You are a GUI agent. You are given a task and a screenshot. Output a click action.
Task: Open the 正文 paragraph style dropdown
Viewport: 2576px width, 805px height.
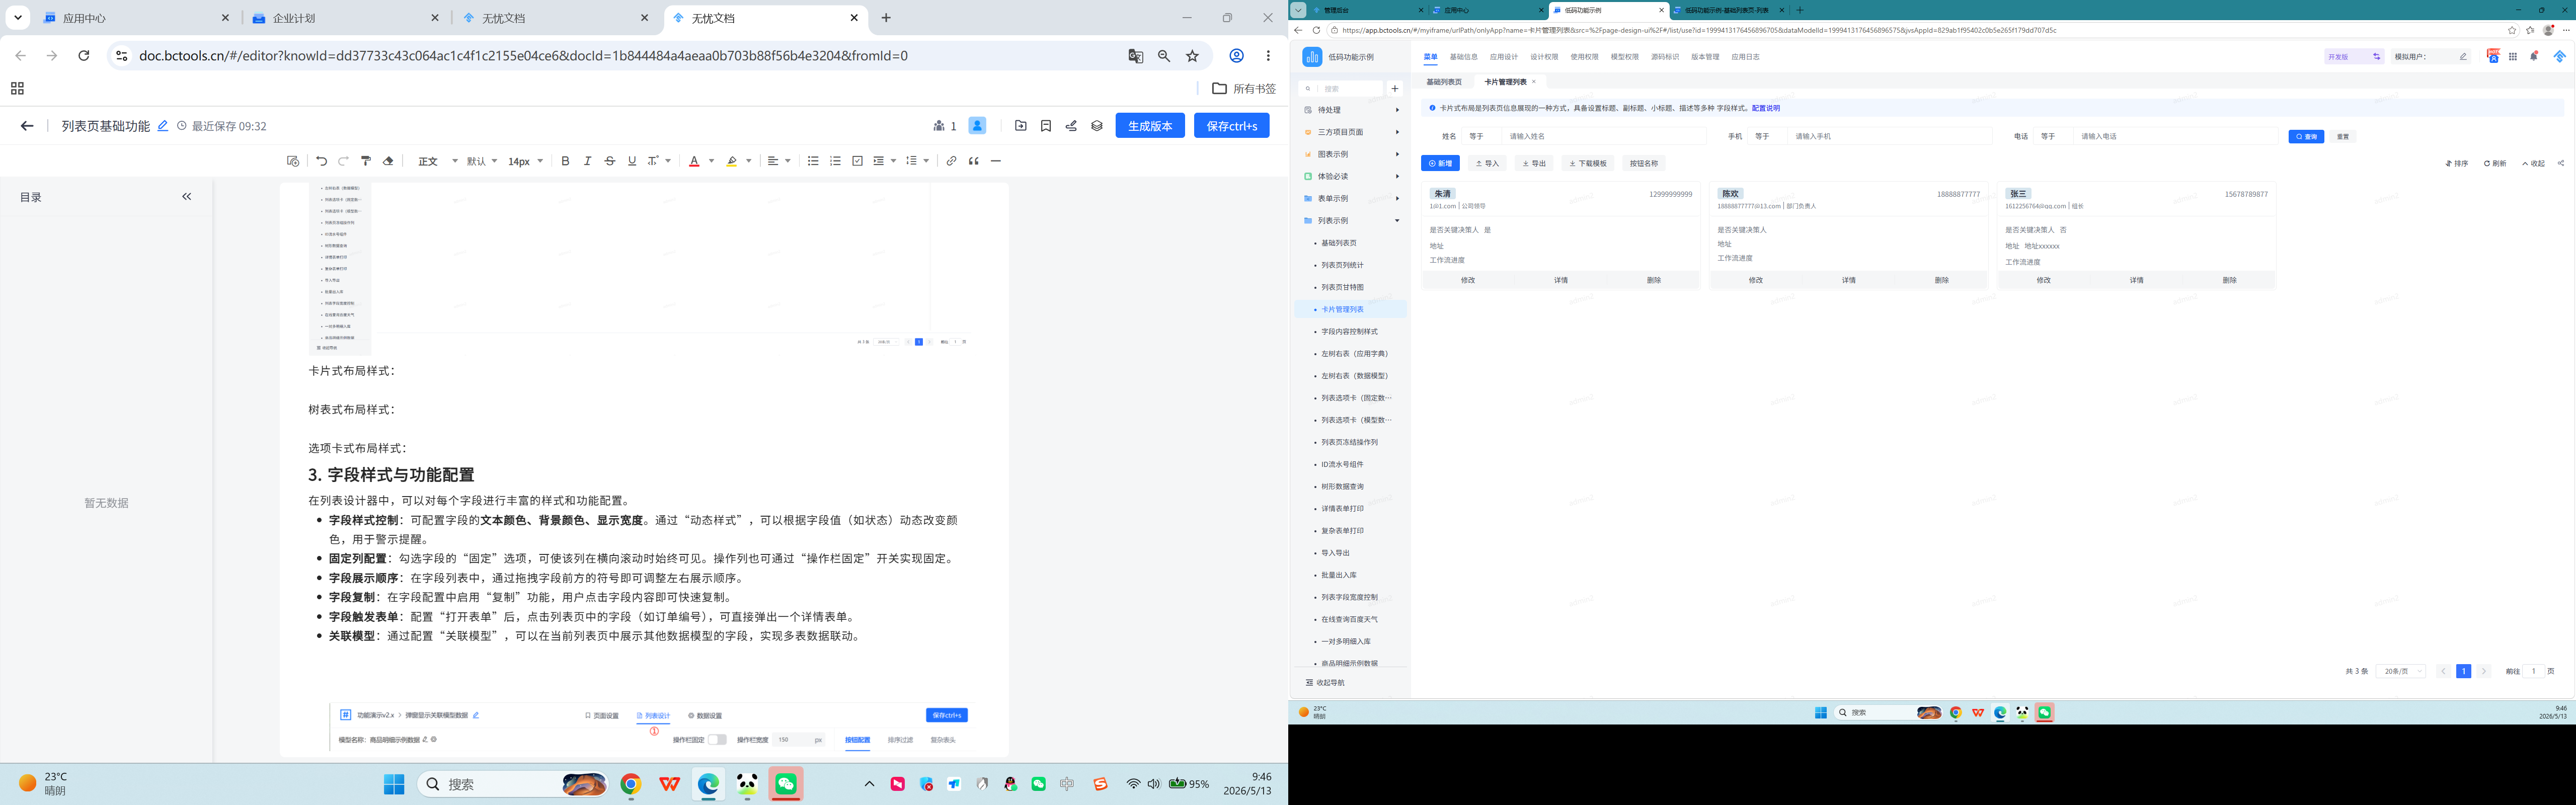pyautogui.click(x=438, y=161)
